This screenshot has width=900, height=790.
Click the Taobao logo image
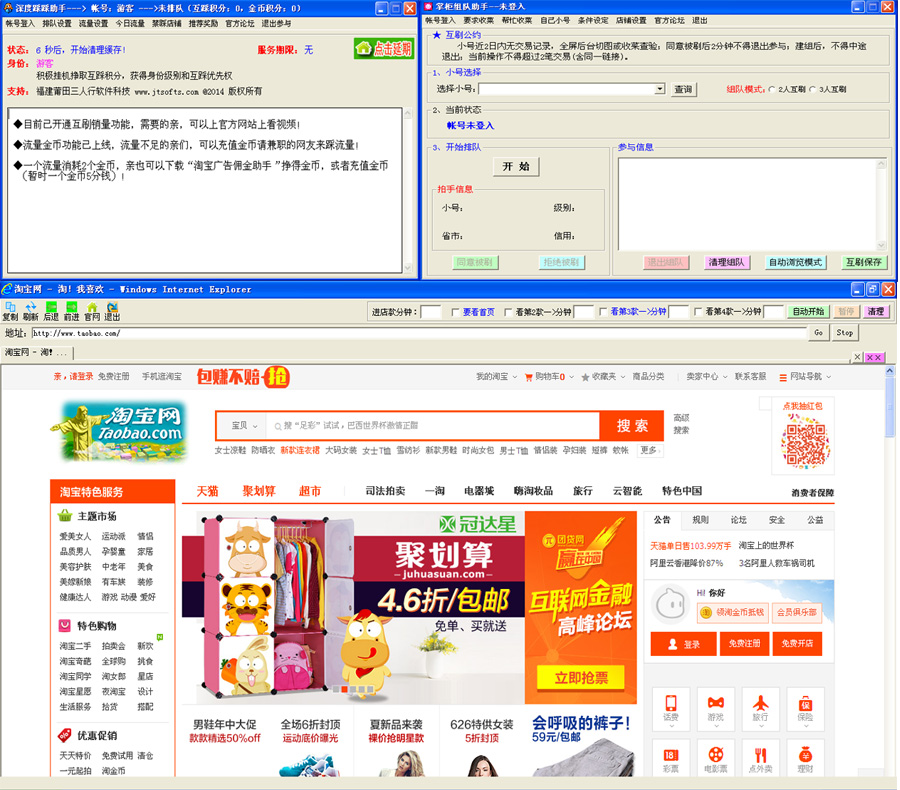[121, 432]
